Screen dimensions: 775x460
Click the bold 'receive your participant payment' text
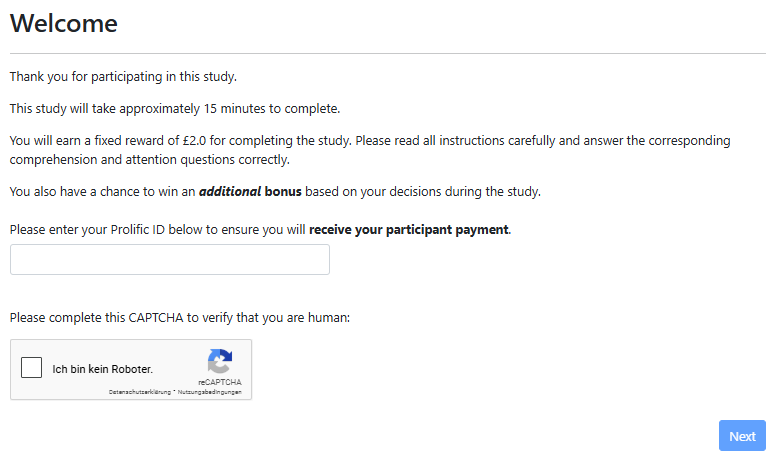(409, 230)
